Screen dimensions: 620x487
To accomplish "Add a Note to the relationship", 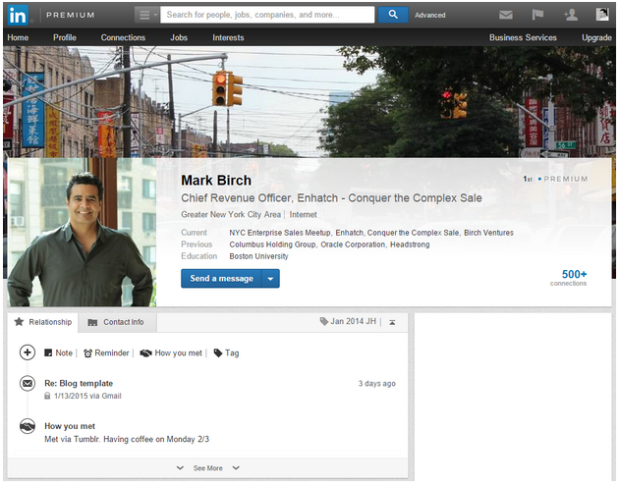I will tap(58, 353).
